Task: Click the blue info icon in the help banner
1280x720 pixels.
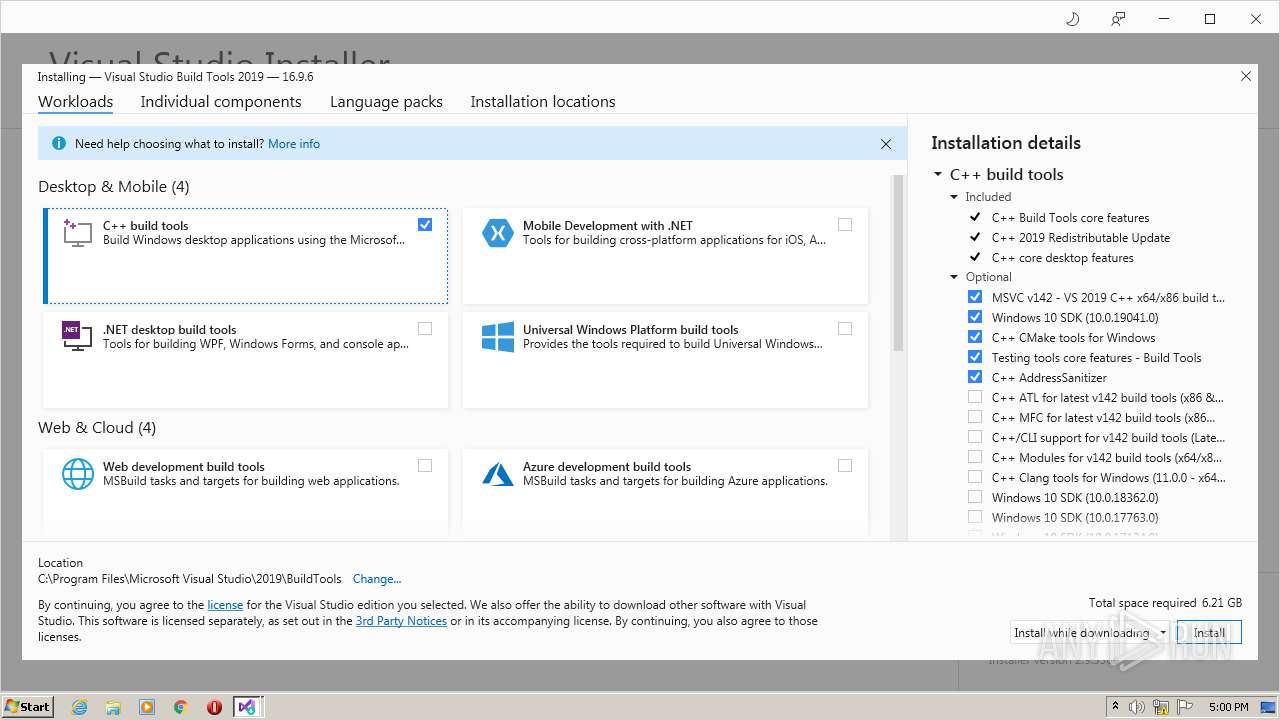Action: [58, 144]
